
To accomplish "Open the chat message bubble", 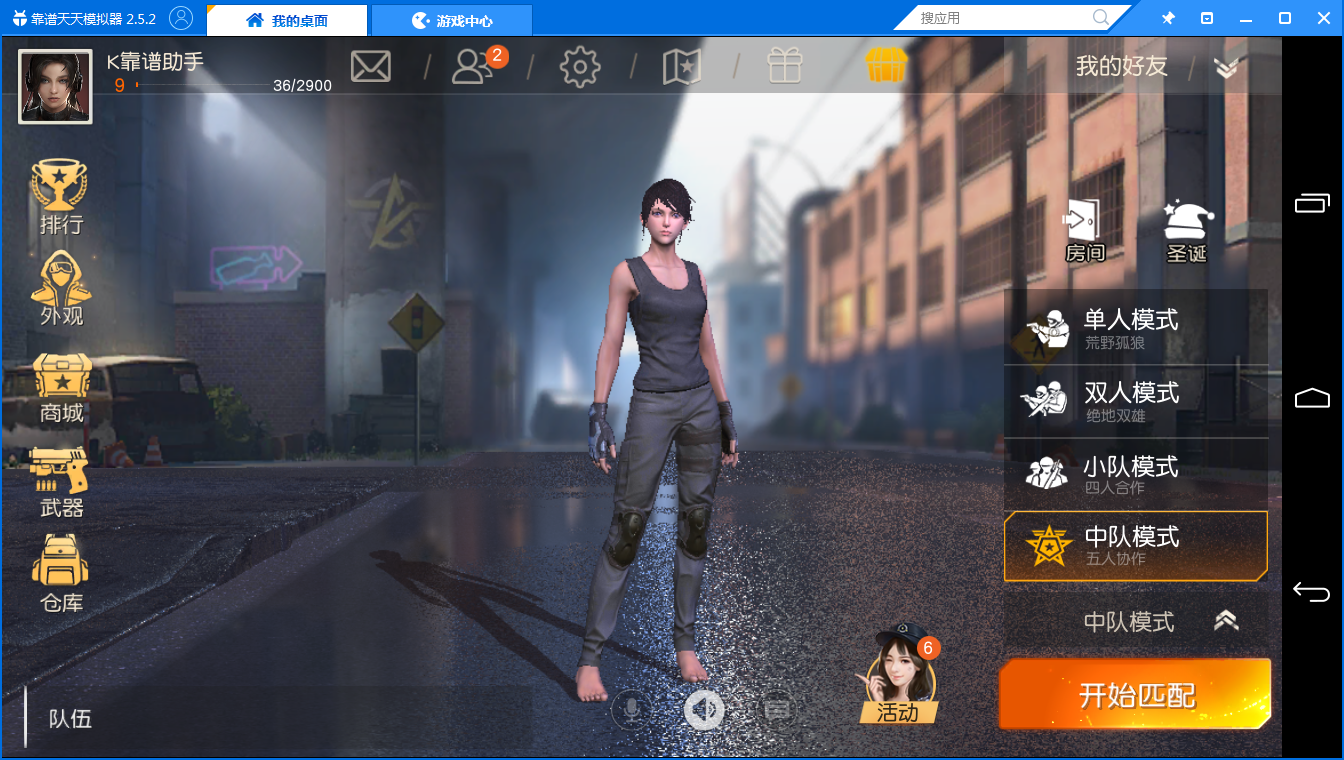I will point(778,709).
